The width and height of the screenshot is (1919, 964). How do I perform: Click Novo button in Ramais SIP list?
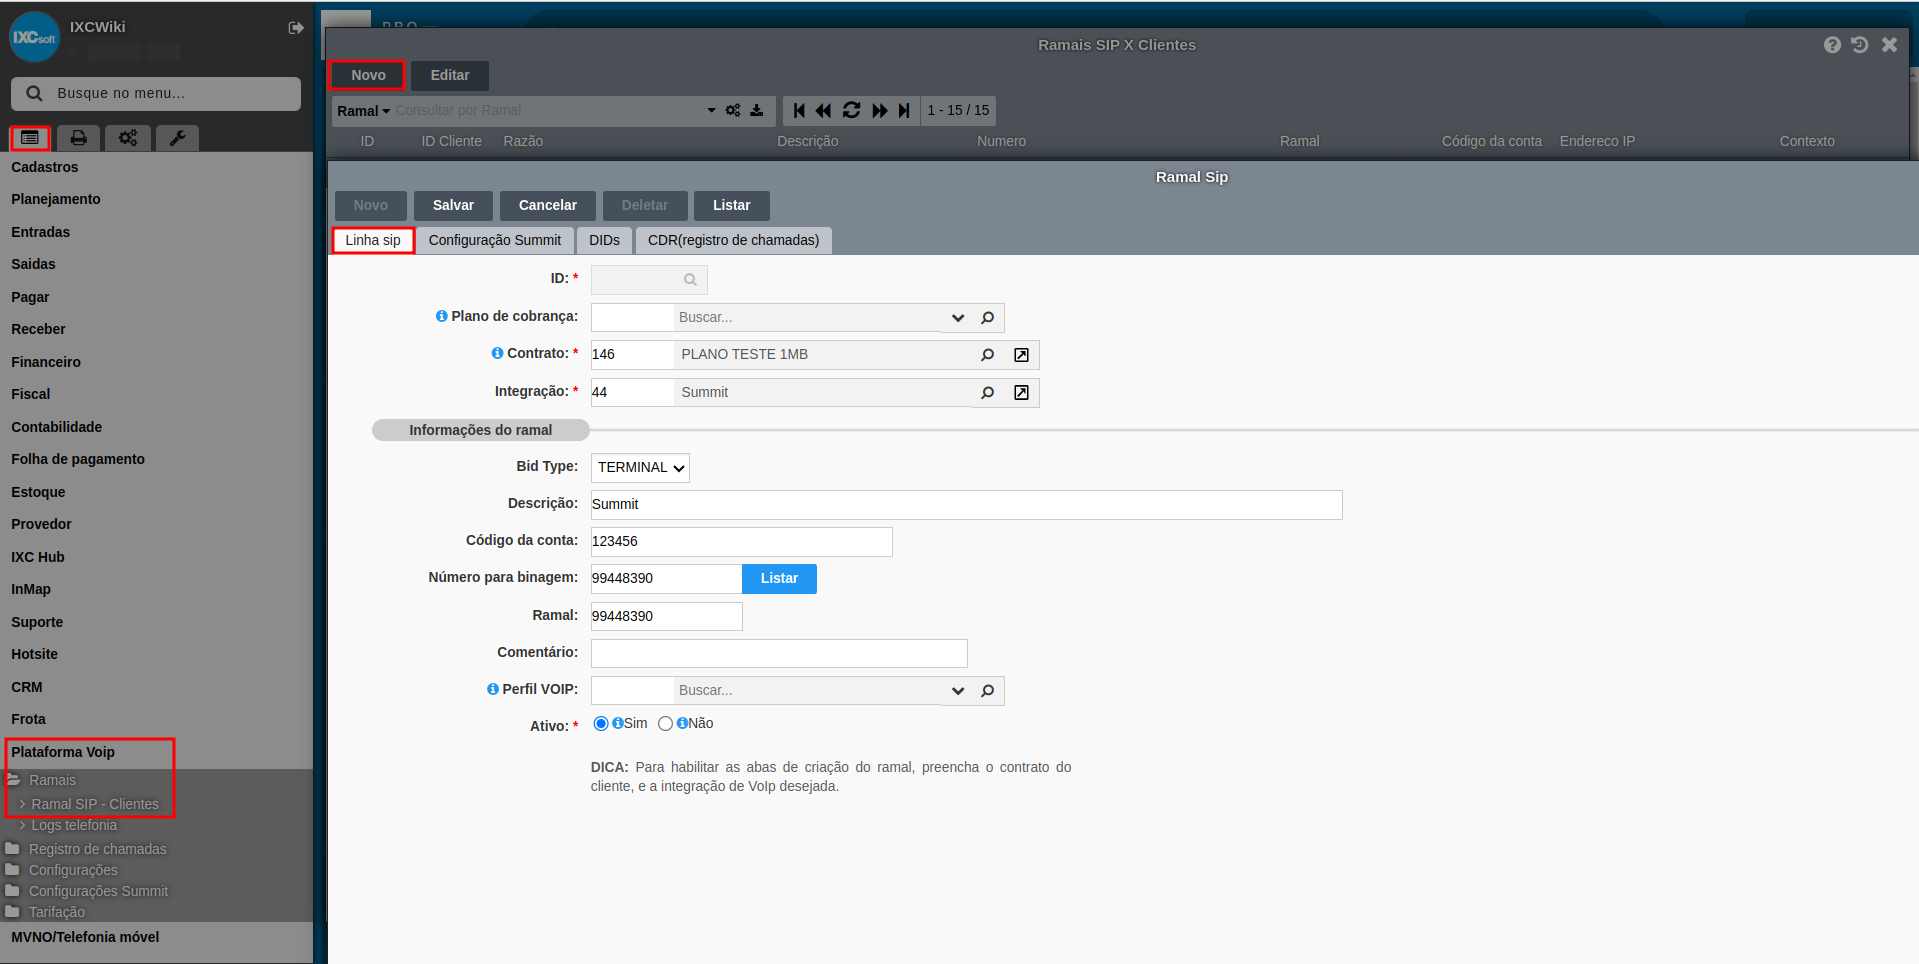(368, 75)
